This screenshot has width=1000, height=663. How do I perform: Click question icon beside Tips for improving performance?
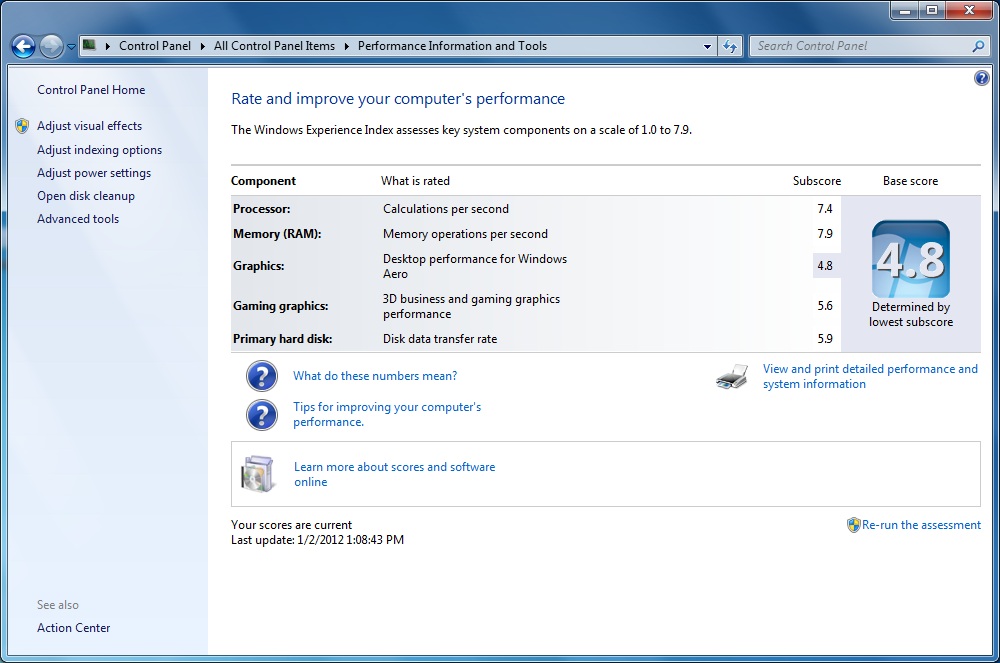click(x=261, y=415)
